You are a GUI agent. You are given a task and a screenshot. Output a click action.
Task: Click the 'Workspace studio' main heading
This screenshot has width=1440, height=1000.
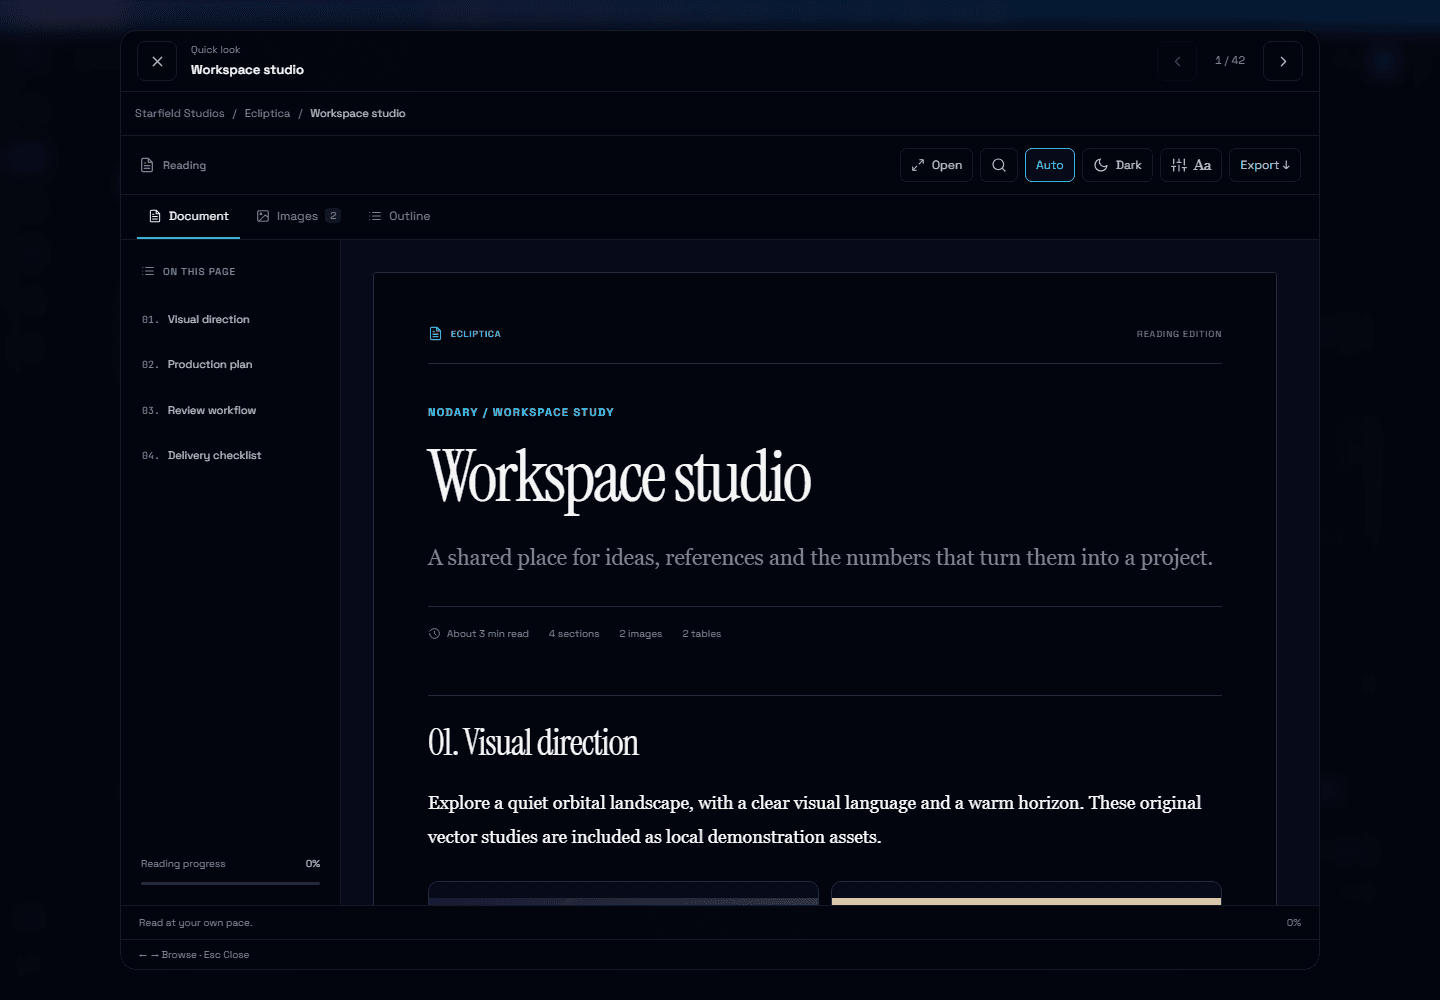[619, 479]
